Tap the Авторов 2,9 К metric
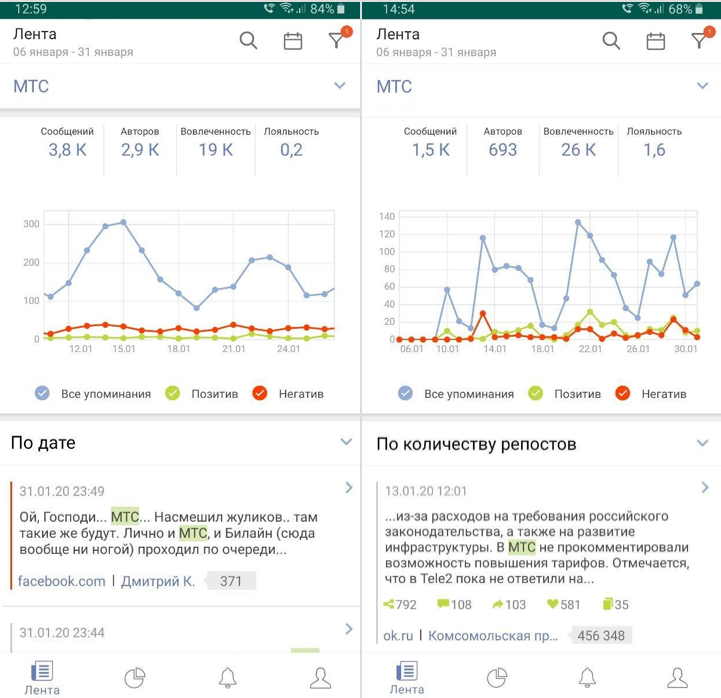 140,143
